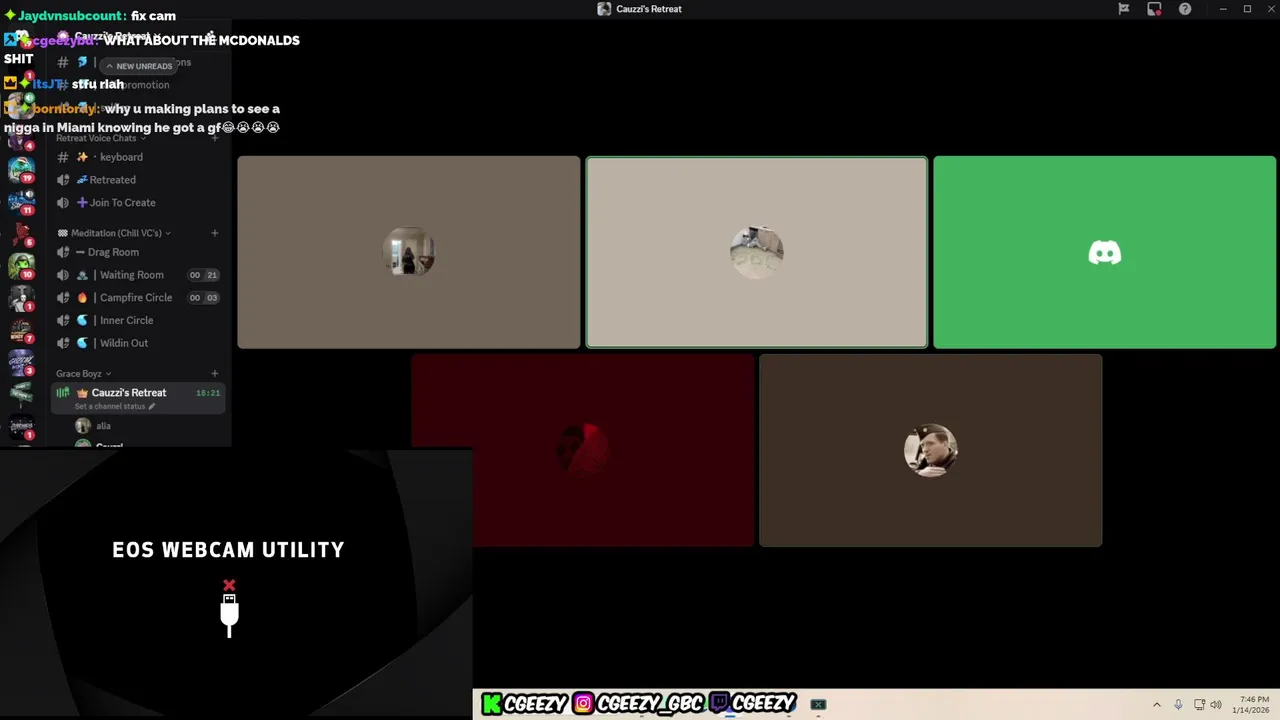The width and height of the screenshot is (1280, 720).
Task: Open the keyboard text channel
Action: (138, 157)
